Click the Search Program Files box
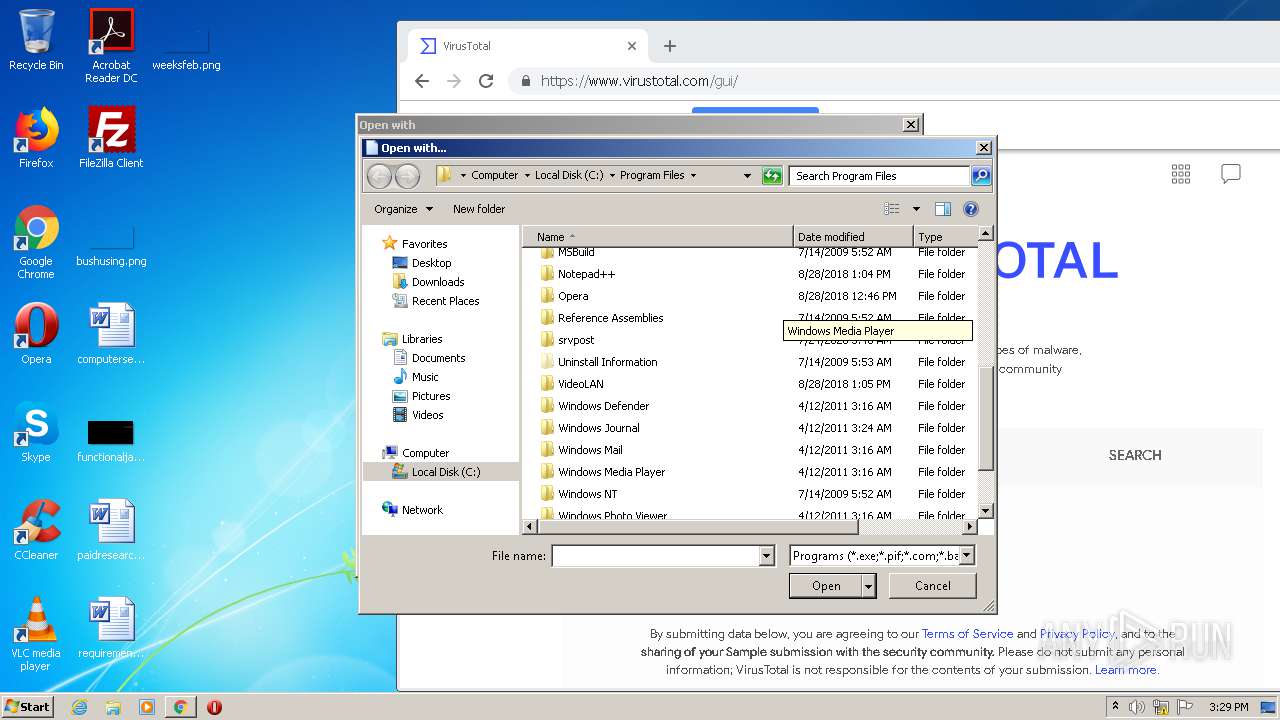Image resolution: width=1280 pixels, height=720 pixels. tap(880, 176)
